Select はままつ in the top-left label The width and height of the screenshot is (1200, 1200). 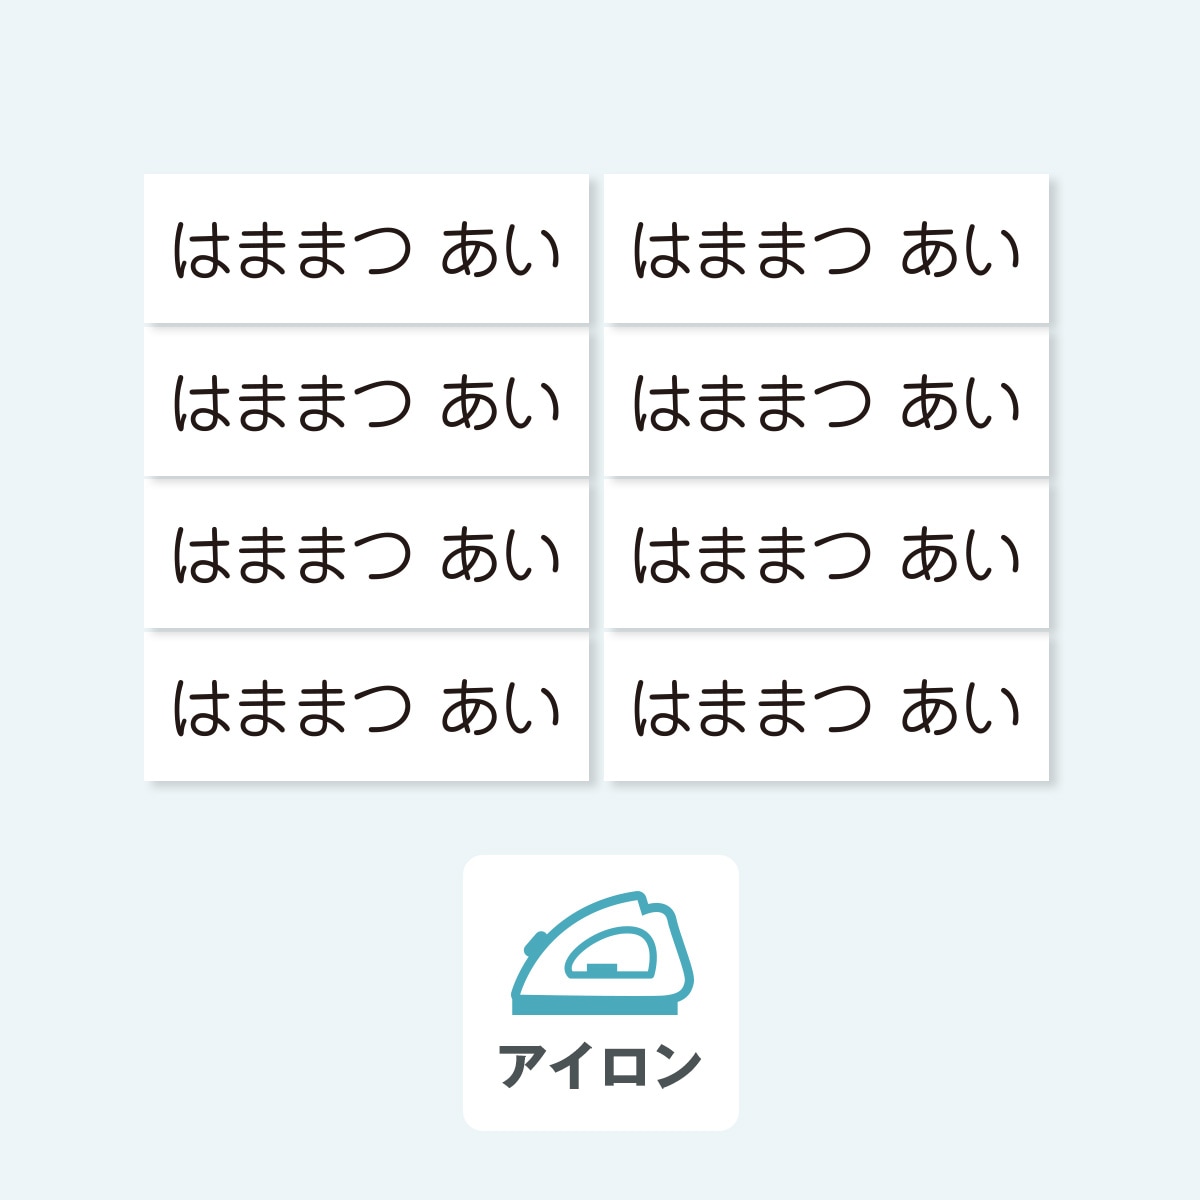pyautogui.click(x=292, y=250)
